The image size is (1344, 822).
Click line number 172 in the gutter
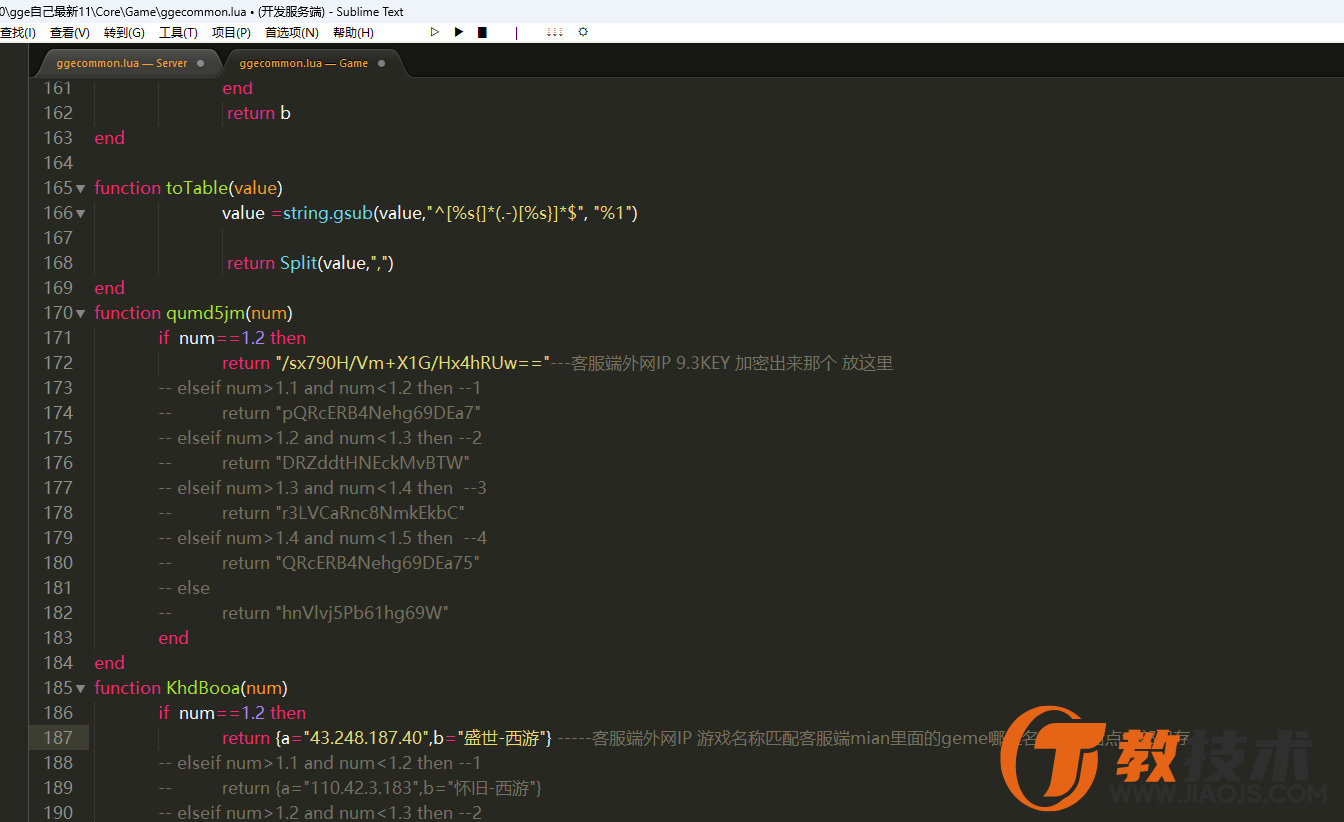coord(58,363)
